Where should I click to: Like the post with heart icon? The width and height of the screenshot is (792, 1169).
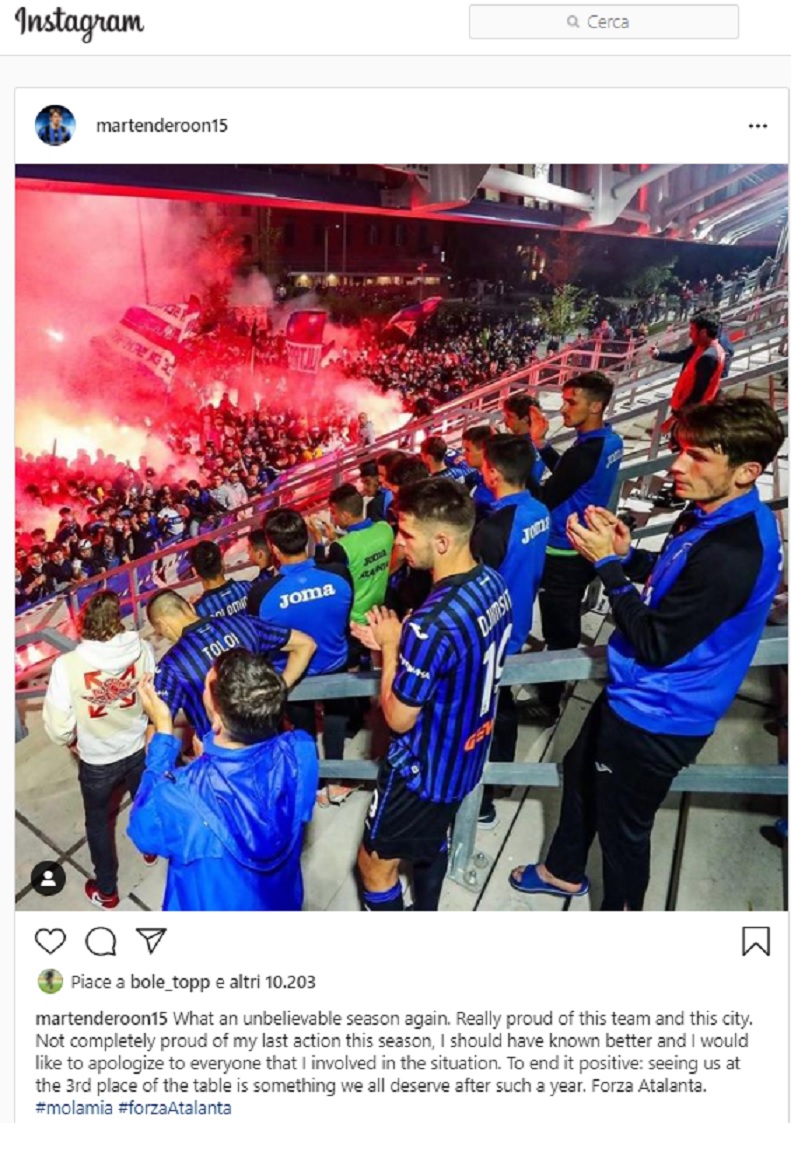(x=51, y=941)
